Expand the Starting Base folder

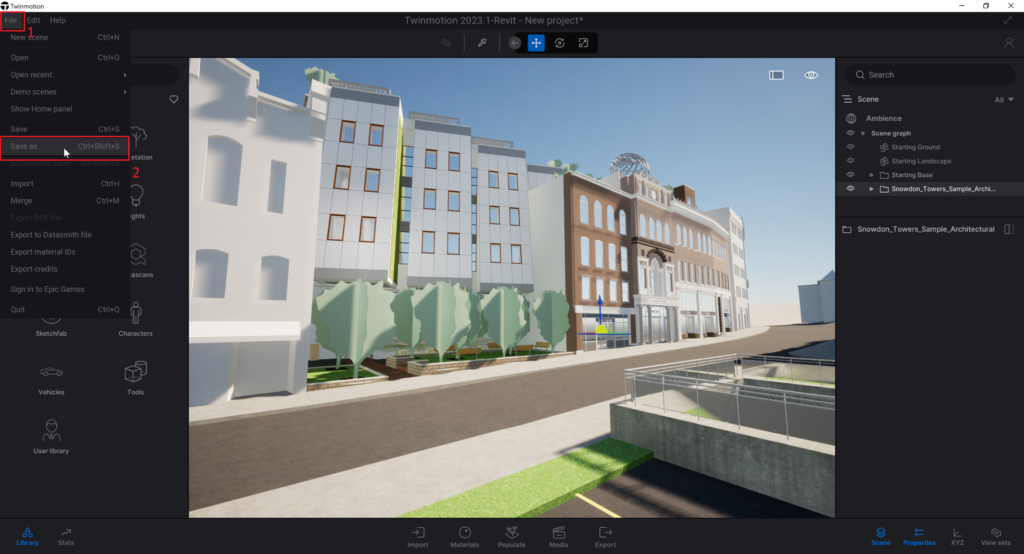(x=871, y=175)
